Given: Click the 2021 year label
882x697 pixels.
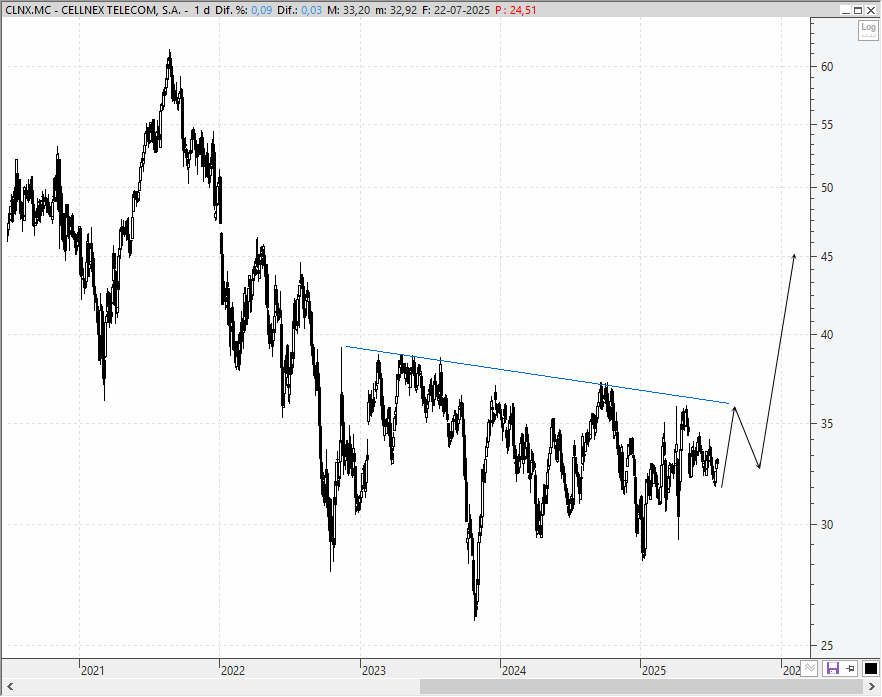Looking at the screenshot, I should [x=92, y=671].
